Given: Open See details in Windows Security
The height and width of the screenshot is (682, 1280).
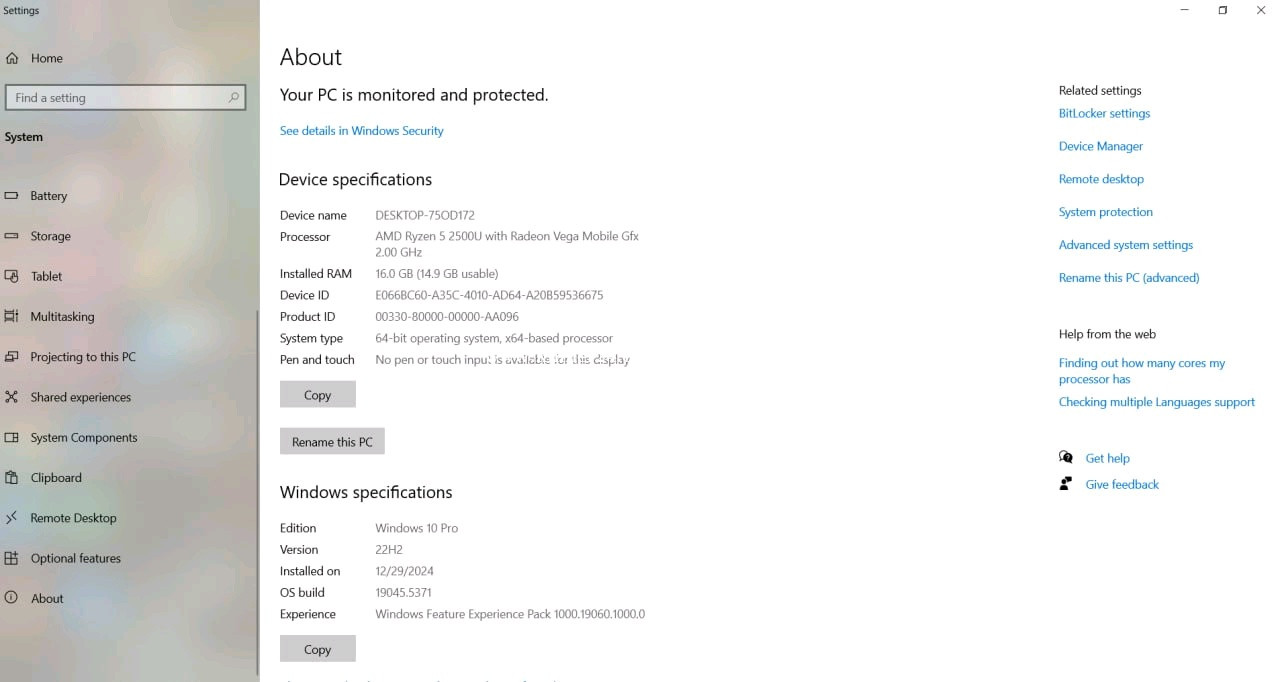Looking at the screenshot, I should pos(361,131).
